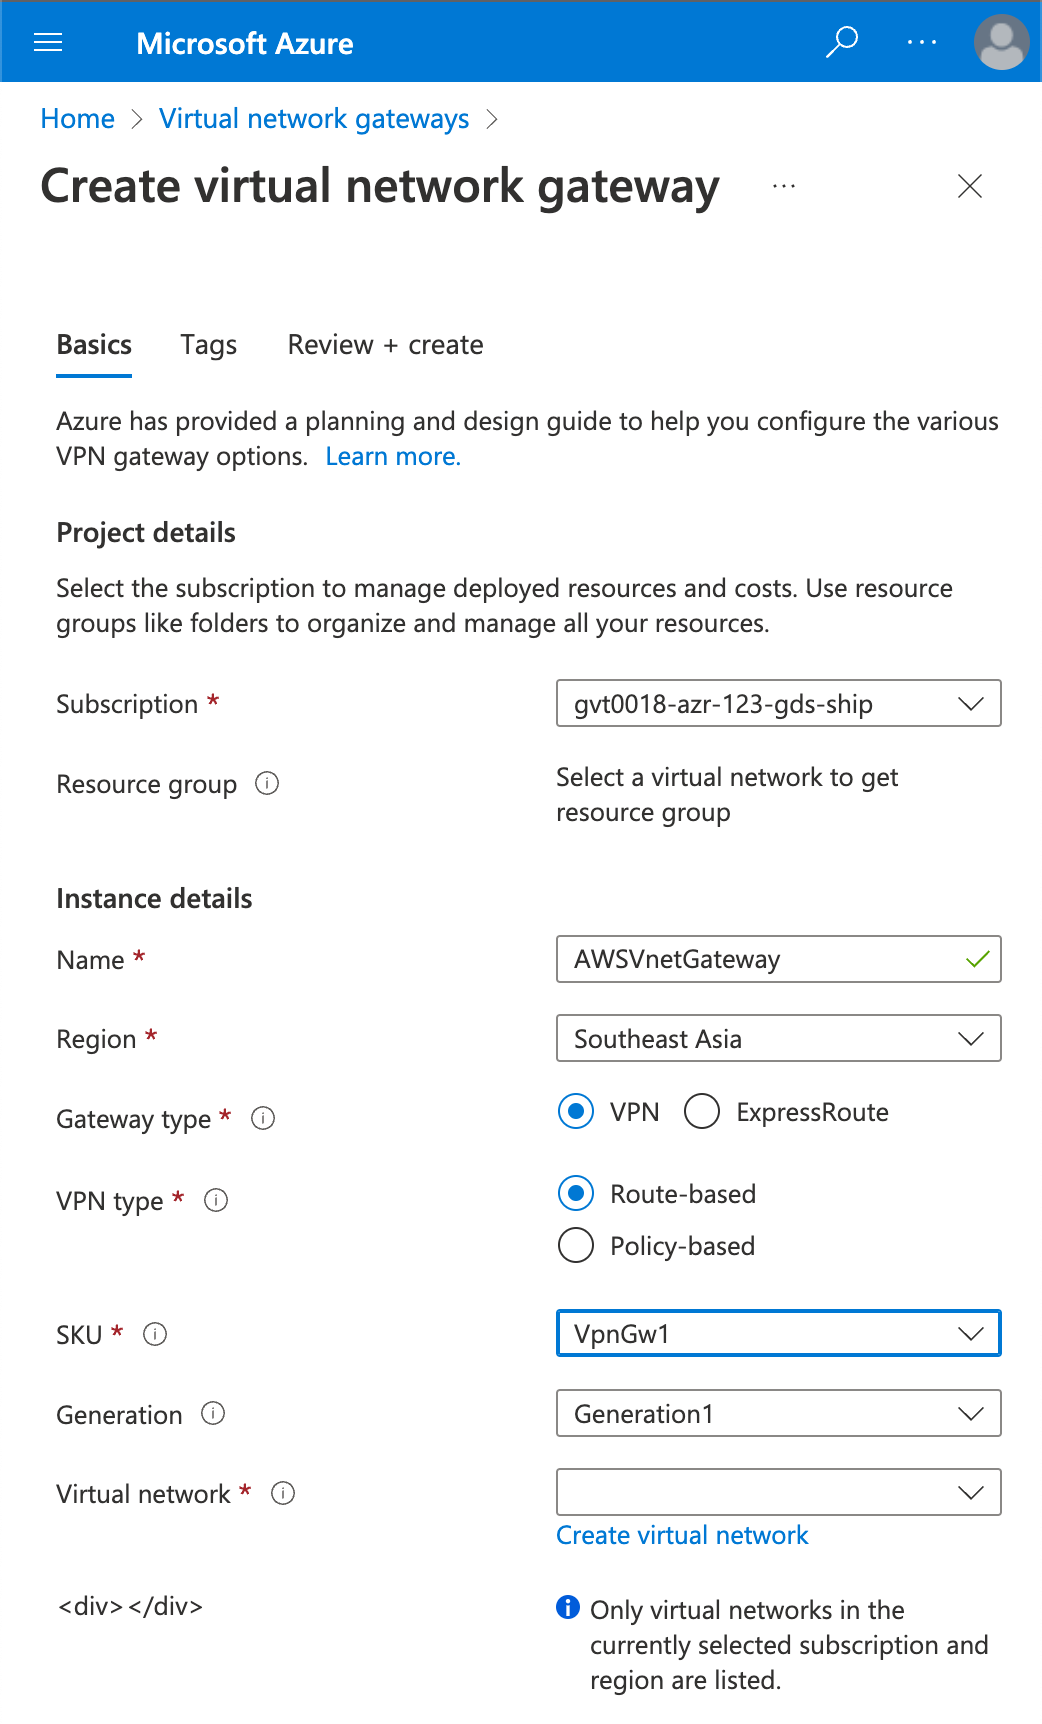Go to the Review + create tab
The width and height of the screenshot is (1042, 1724).
tap(385, 345)
